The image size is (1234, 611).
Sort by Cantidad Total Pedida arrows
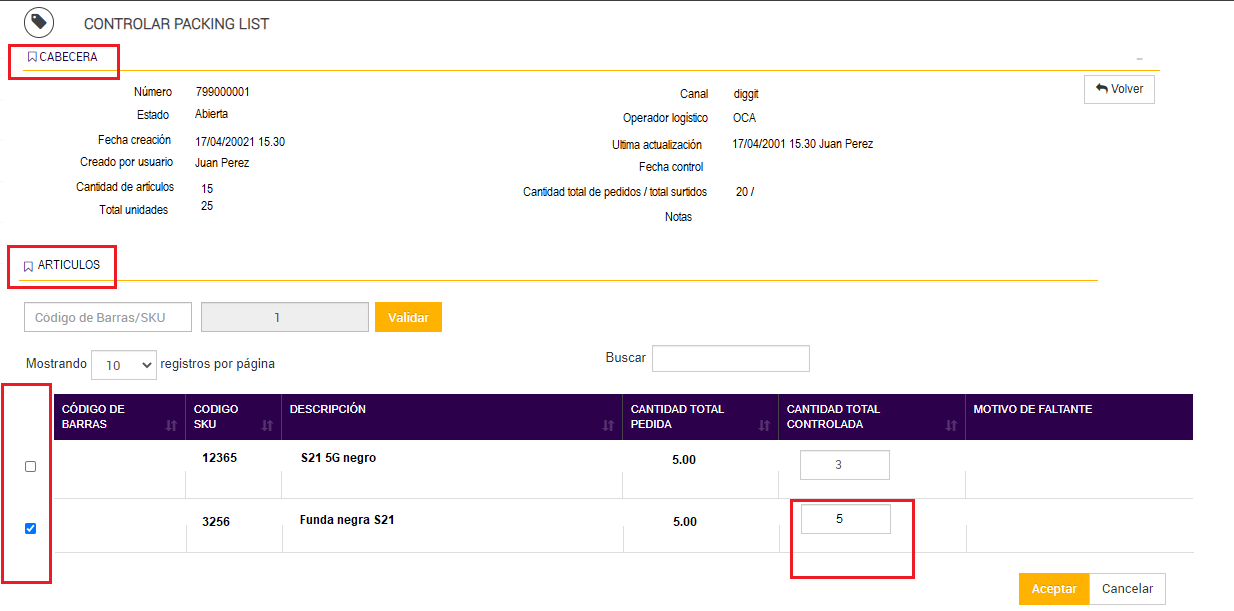tap(764, 426)
